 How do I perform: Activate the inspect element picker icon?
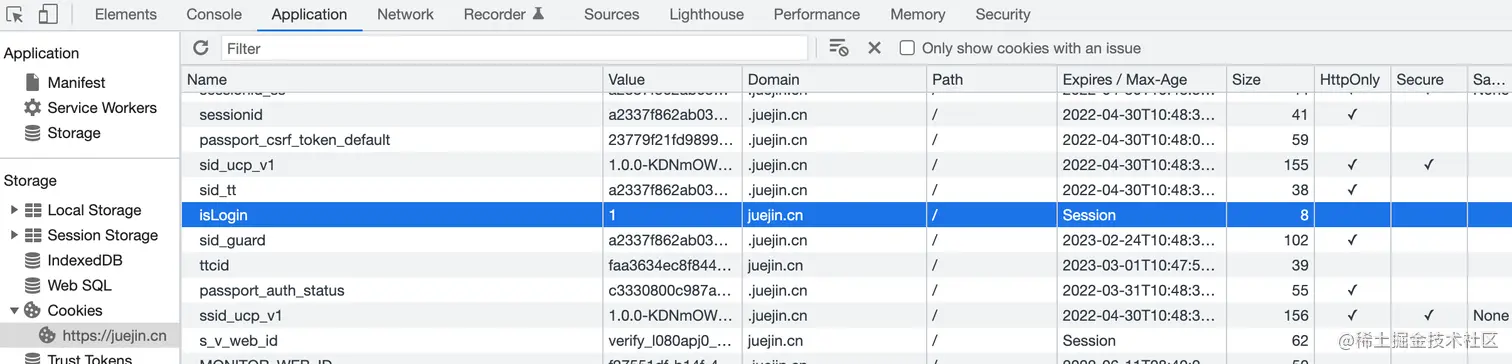(14, 14)
